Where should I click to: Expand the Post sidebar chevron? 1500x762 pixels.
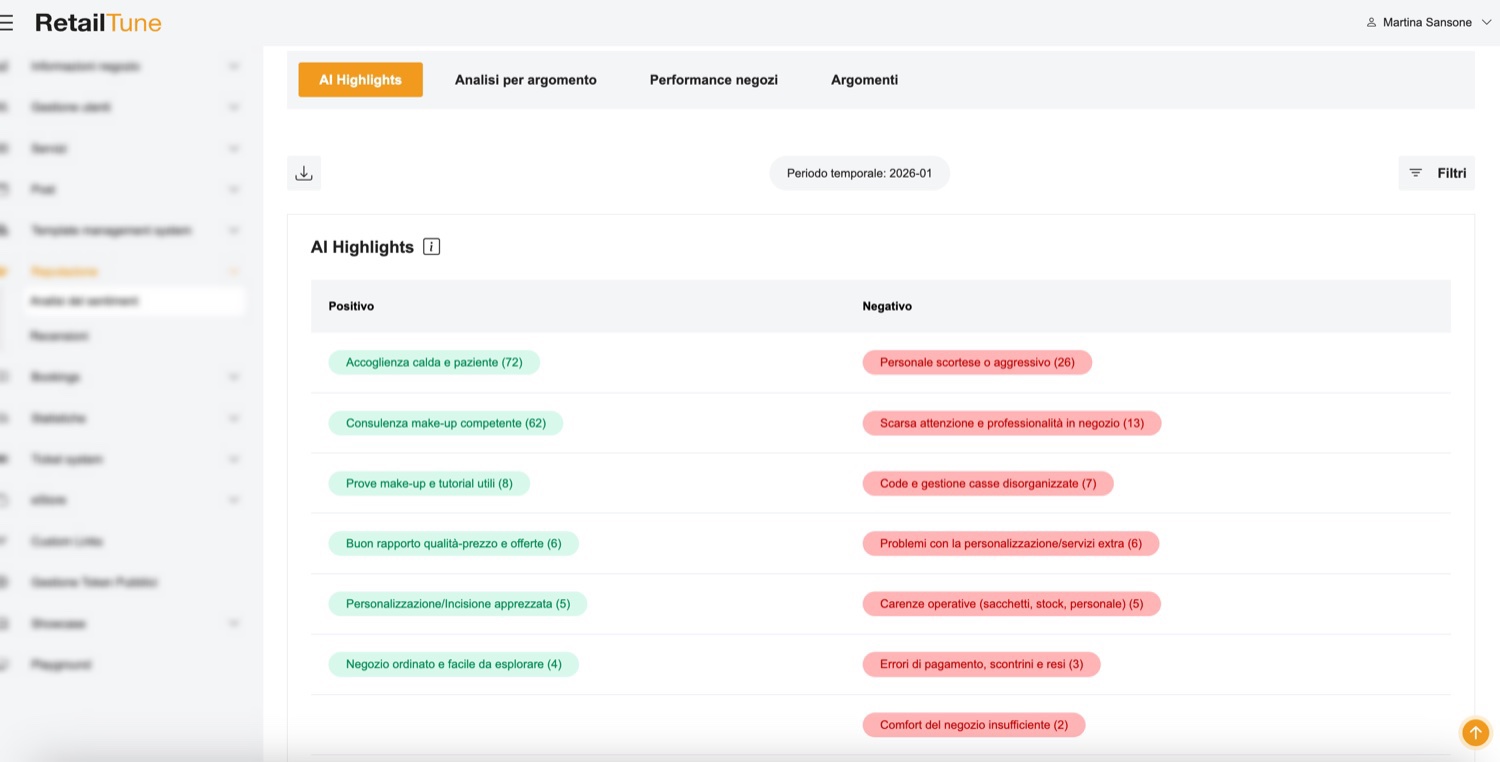point(233,189)
